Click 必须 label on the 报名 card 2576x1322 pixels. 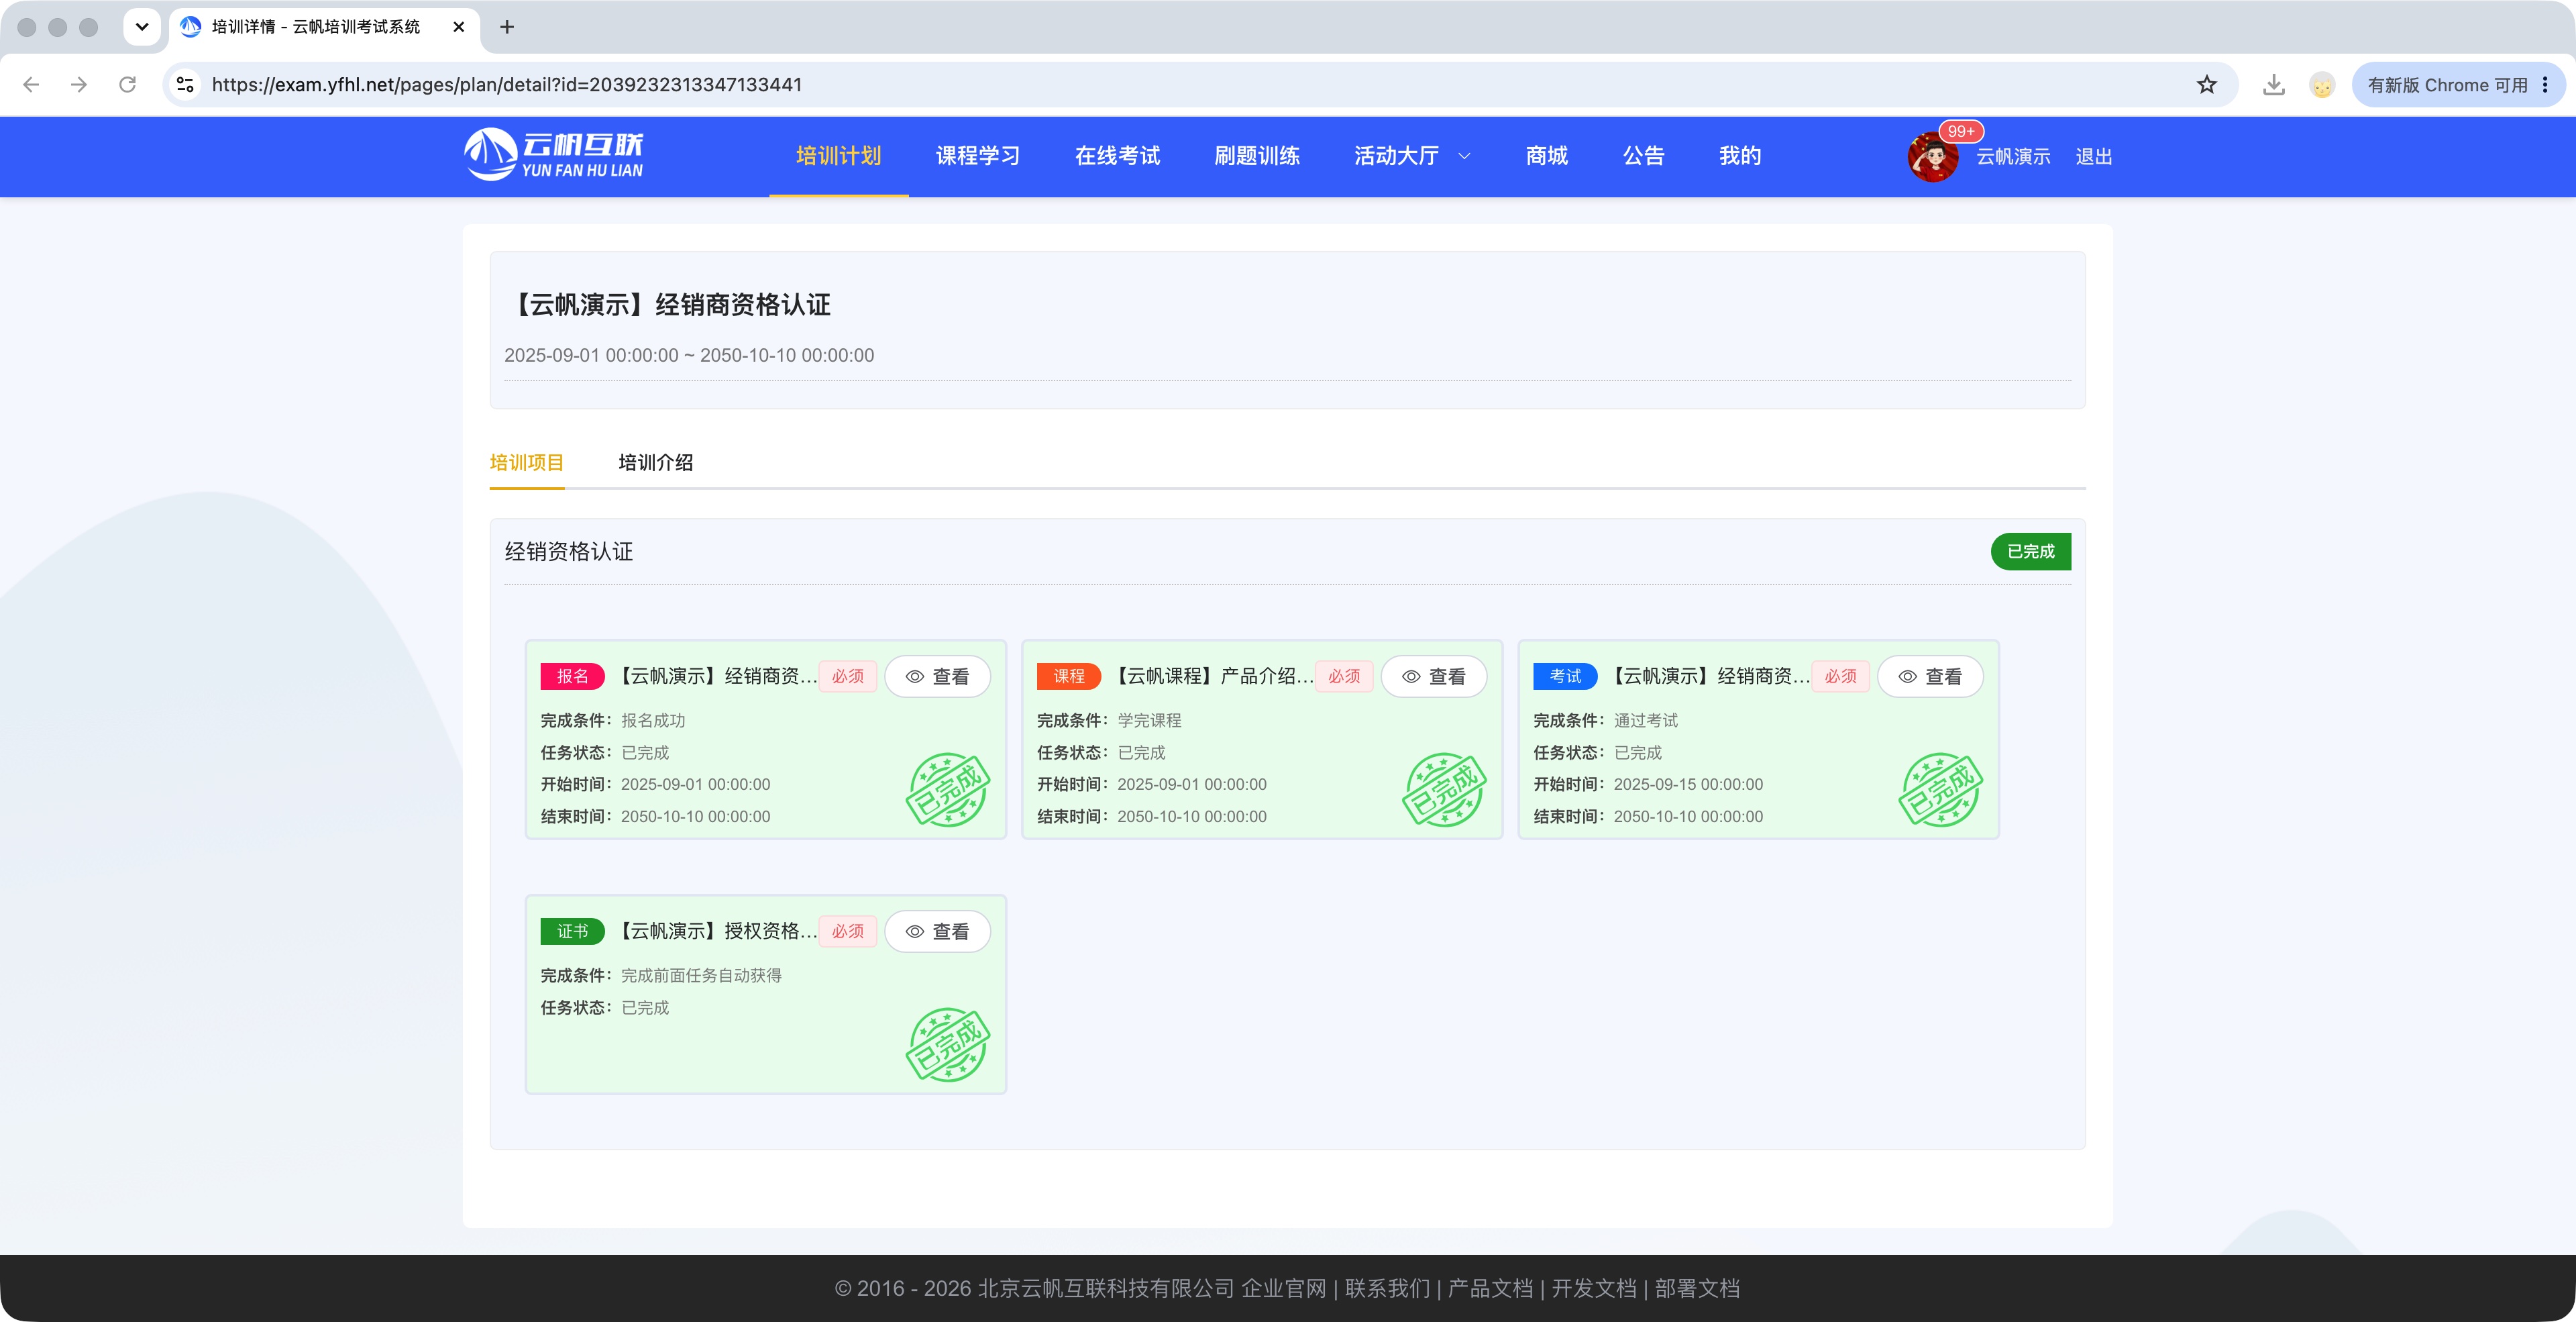pos(848,677)
